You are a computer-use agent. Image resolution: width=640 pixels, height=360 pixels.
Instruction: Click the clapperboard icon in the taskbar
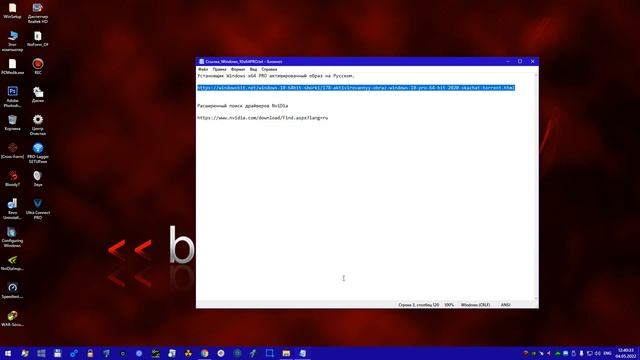point(156,353)
